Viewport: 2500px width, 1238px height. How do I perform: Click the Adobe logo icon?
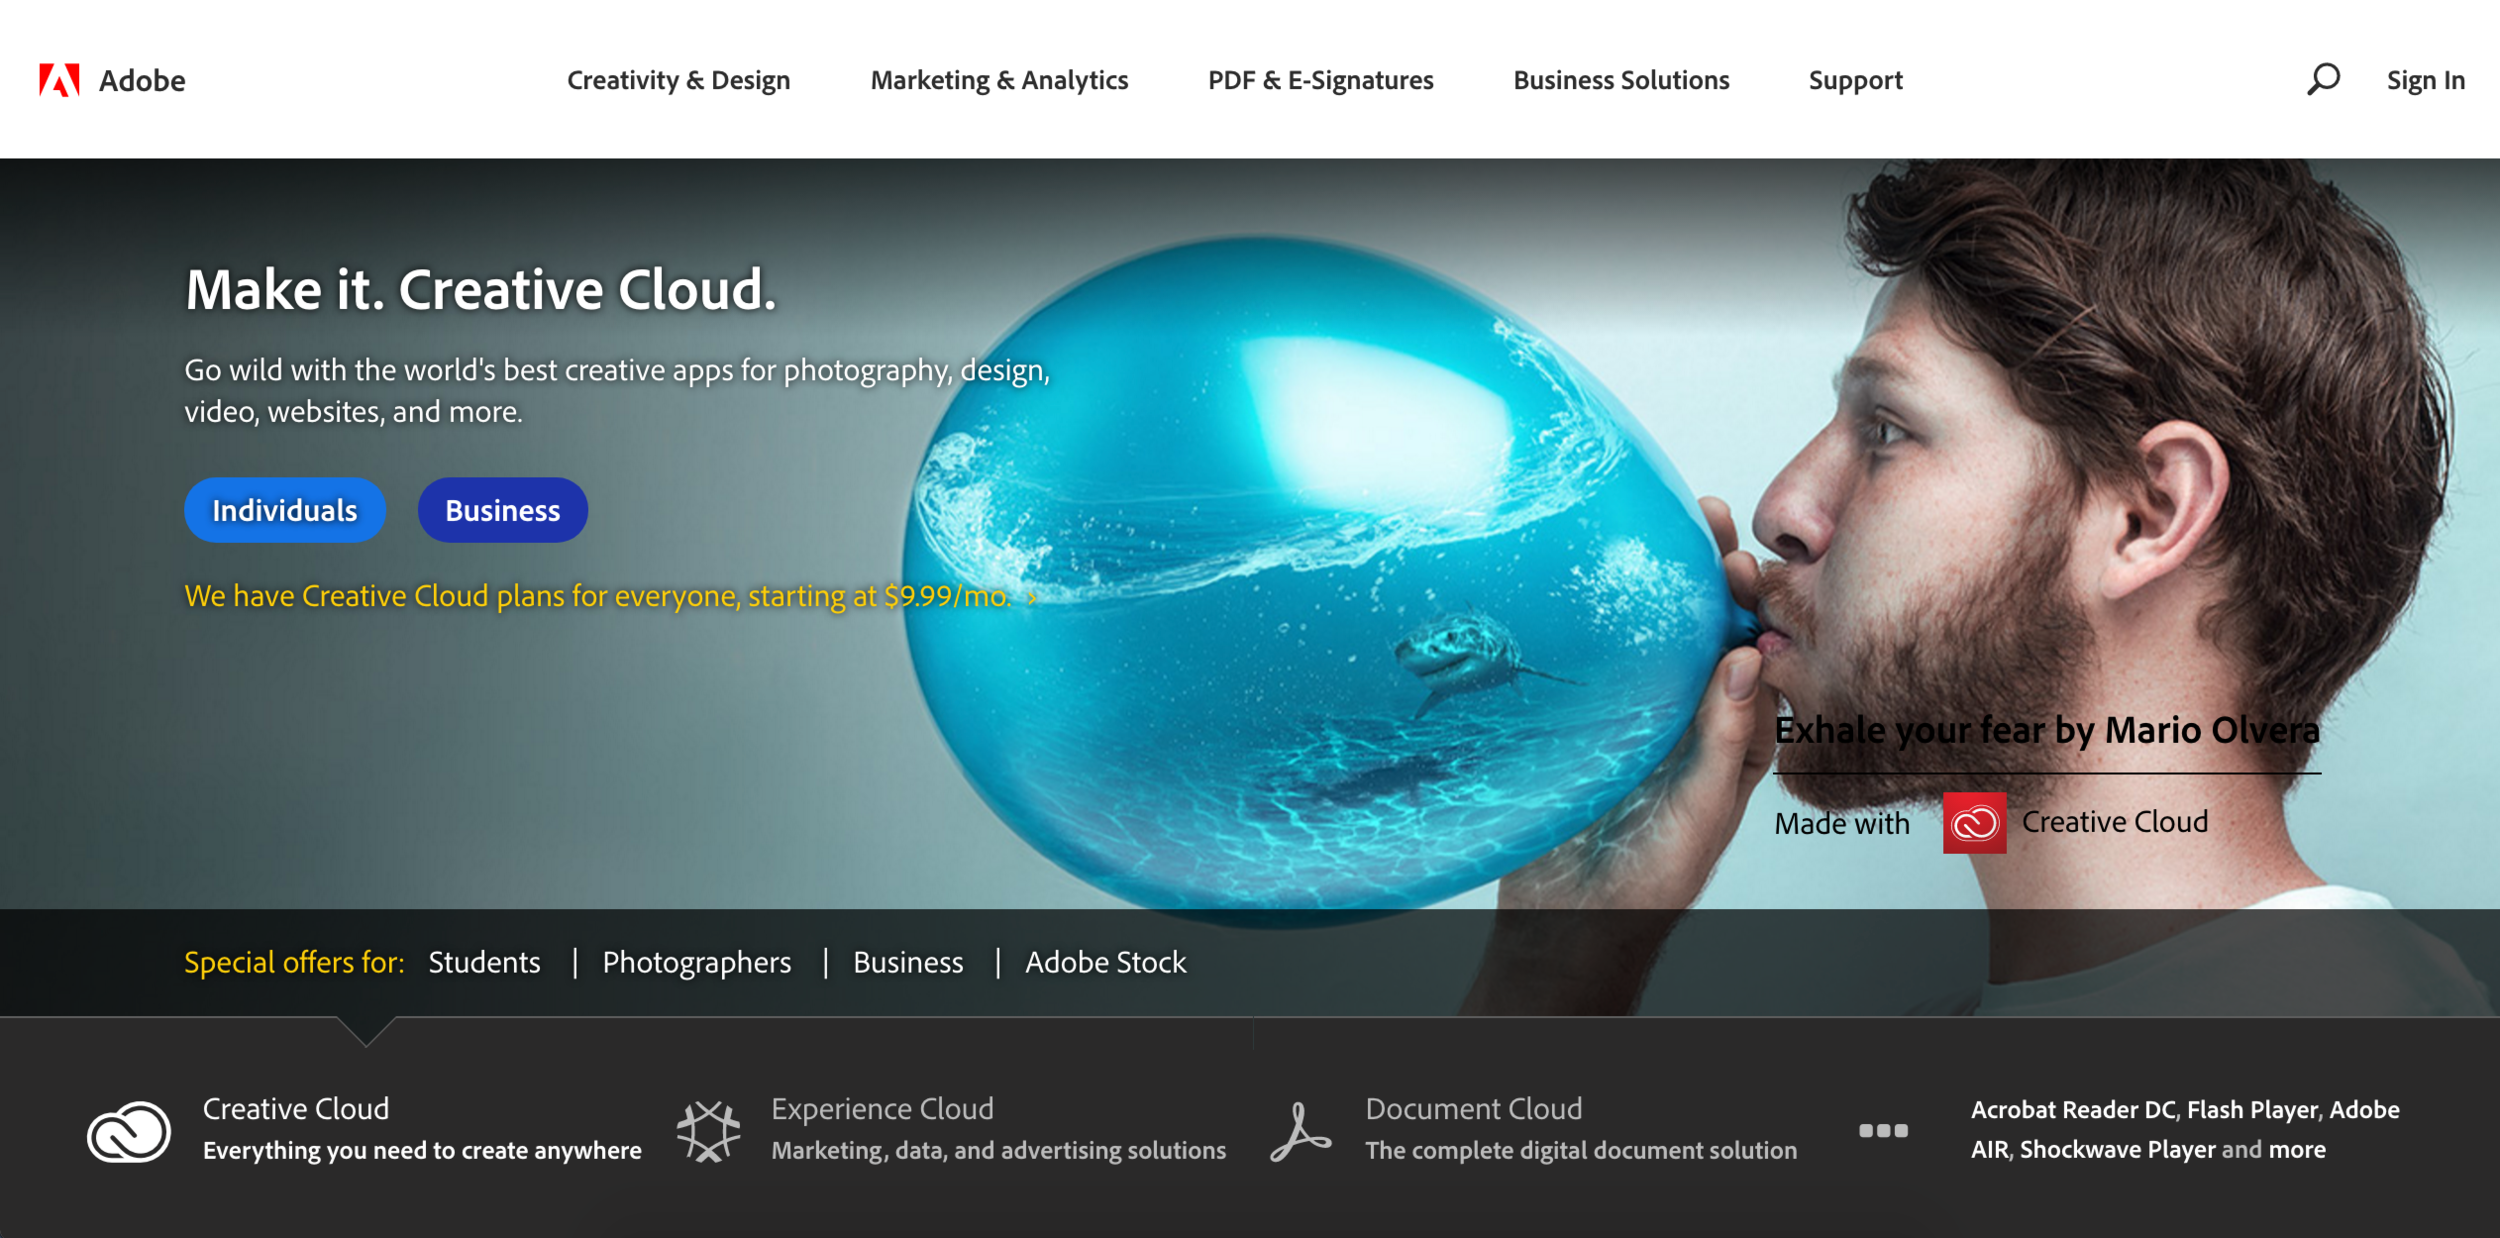(59, 80)
